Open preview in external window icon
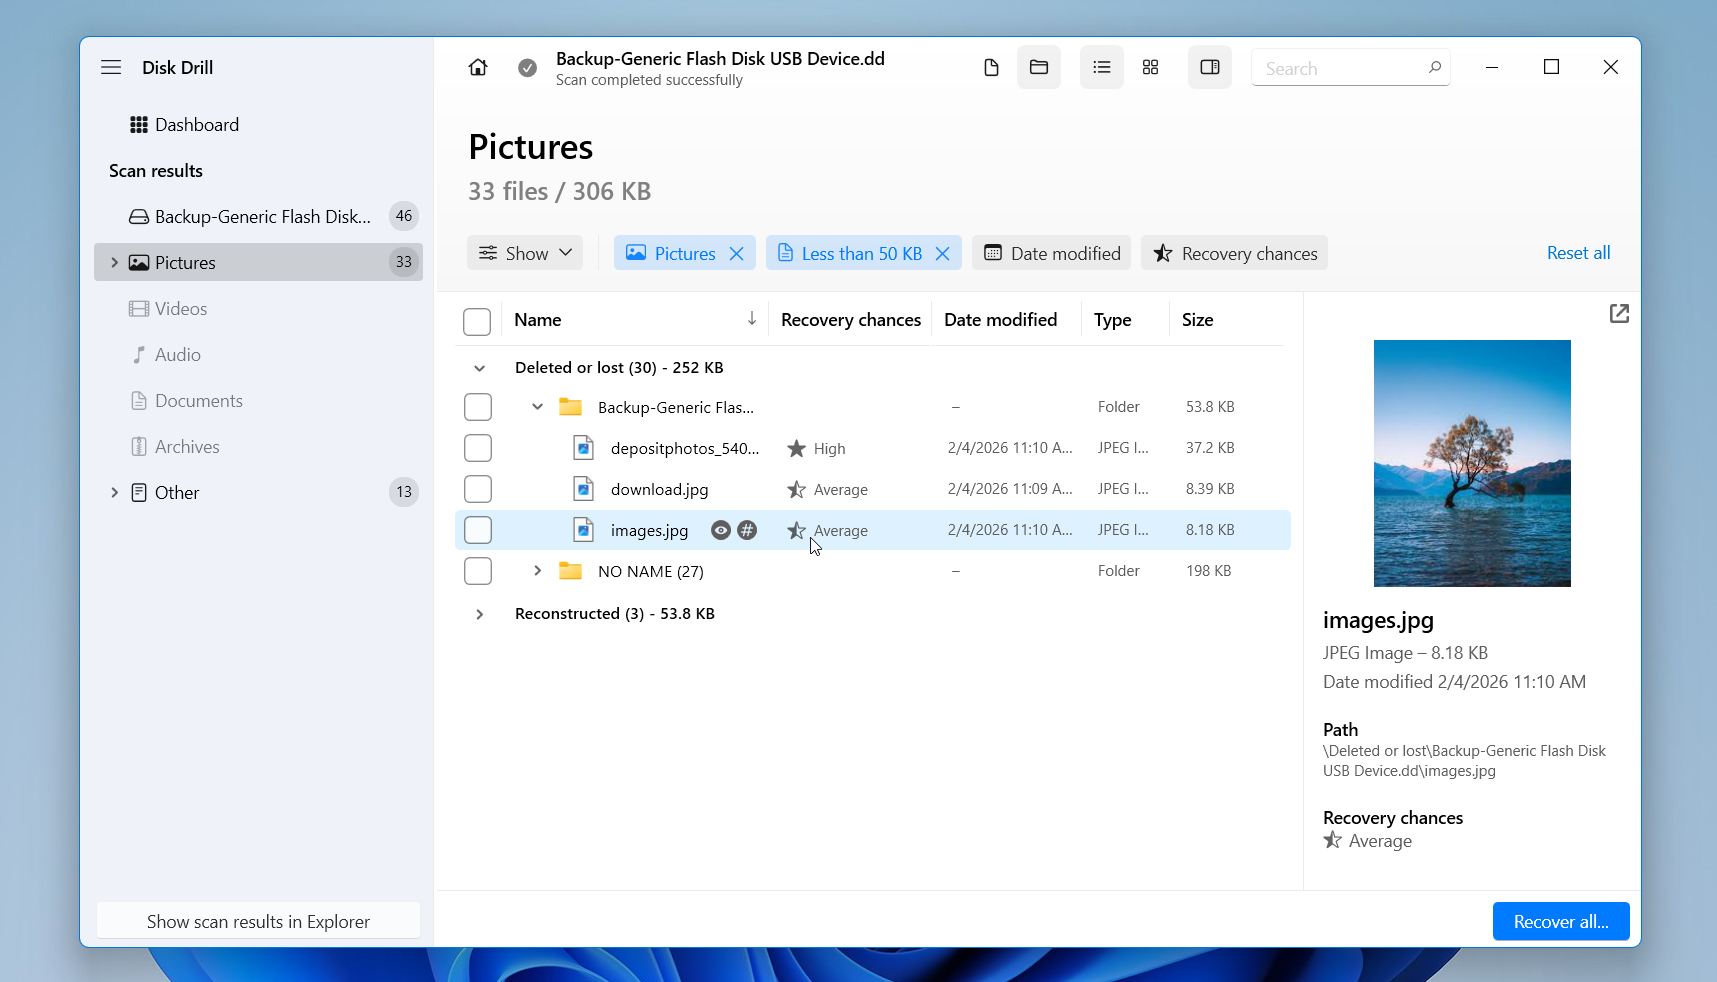 (1619, 314)
